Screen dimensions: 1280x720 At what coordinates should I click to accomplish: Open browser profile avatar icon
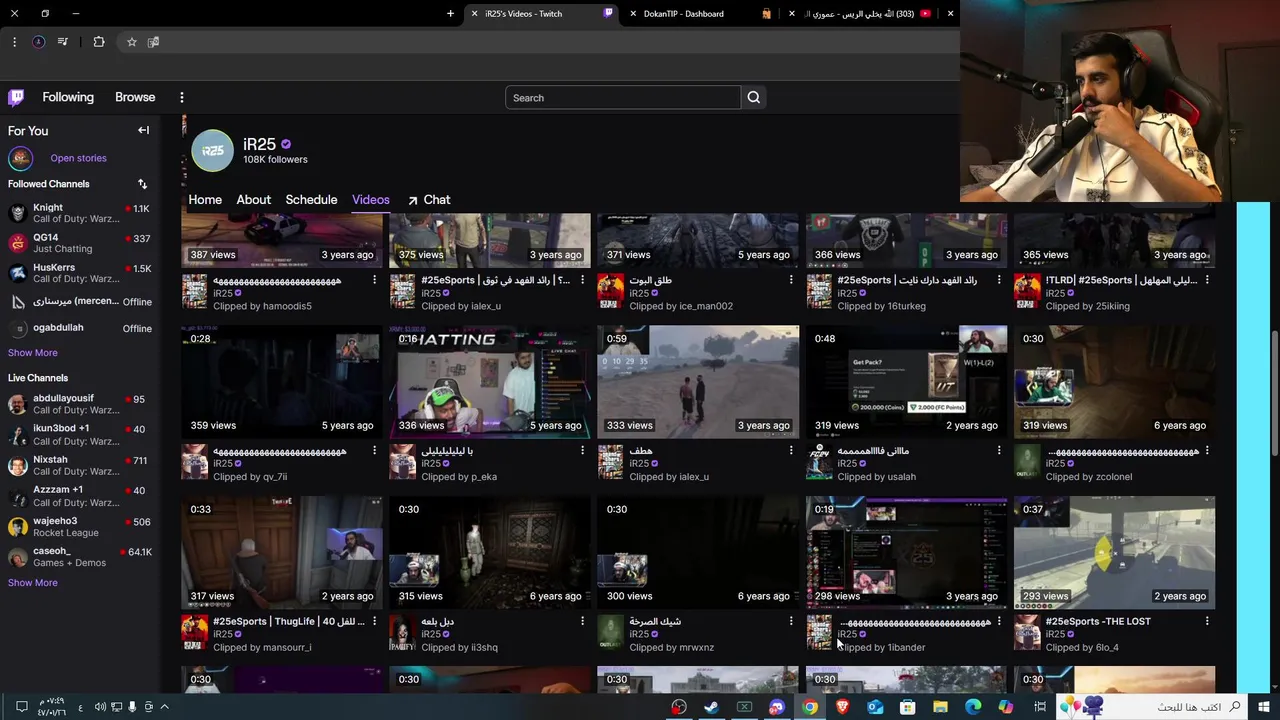click(38, 42)
